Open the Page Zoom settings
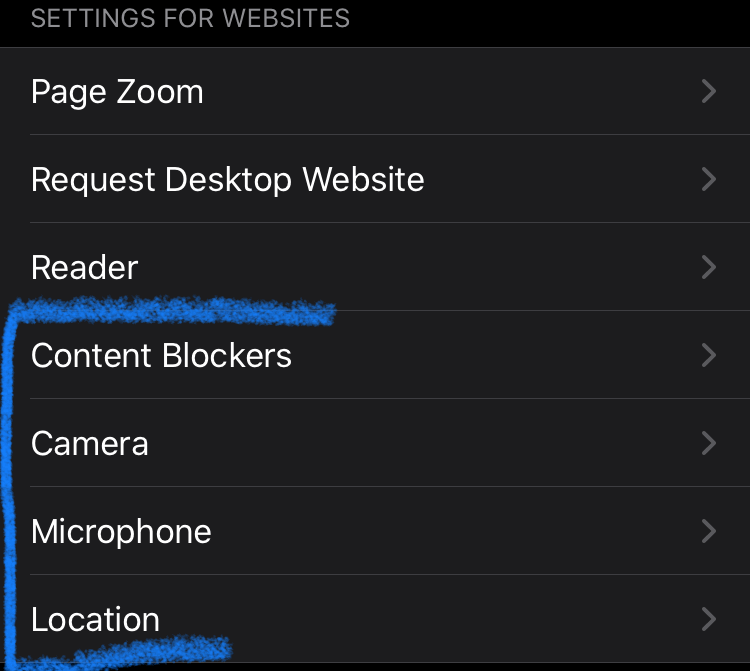The height and width of the screenshot is (671, 750). click(x=117, y=92)
